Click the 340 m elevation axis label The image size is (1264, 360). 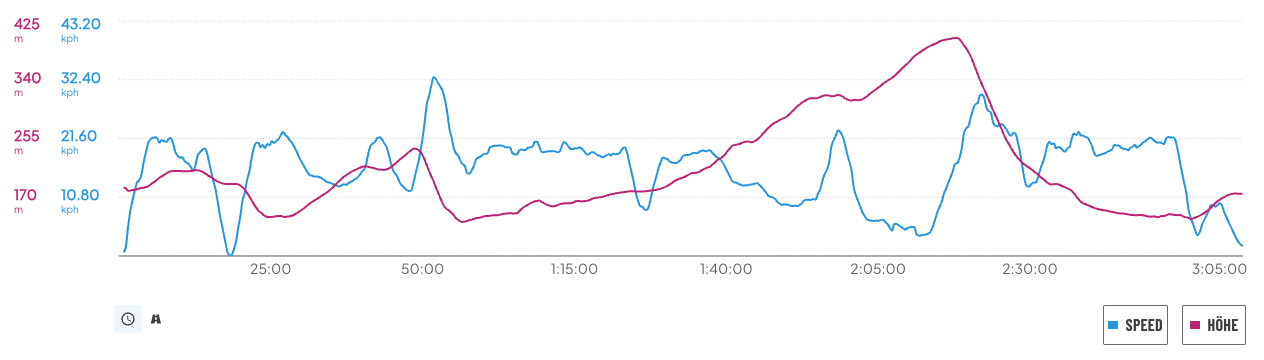point(26,78)
